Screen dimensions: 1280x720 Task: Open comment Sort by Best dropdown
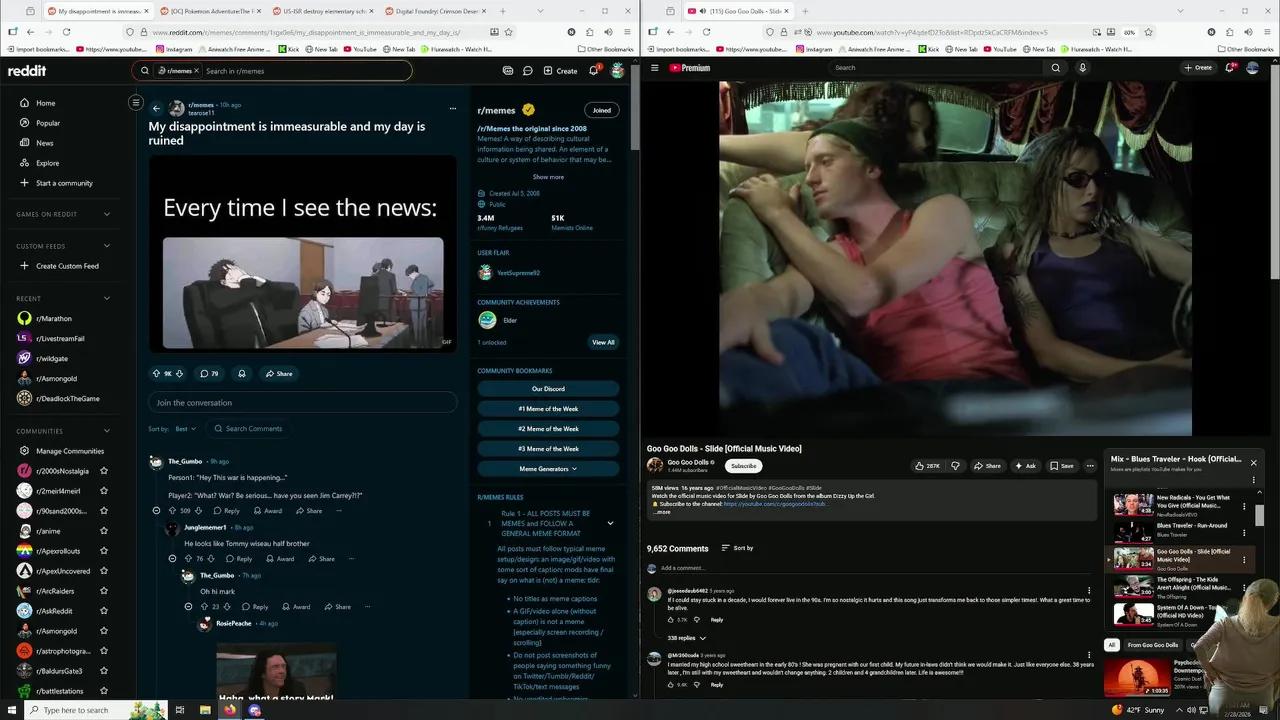point(186,428)
